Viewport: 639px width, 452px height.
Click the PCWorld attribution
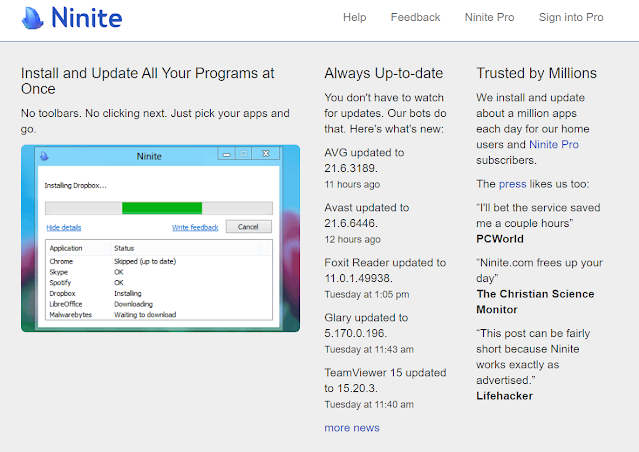(x=500, y=239)
